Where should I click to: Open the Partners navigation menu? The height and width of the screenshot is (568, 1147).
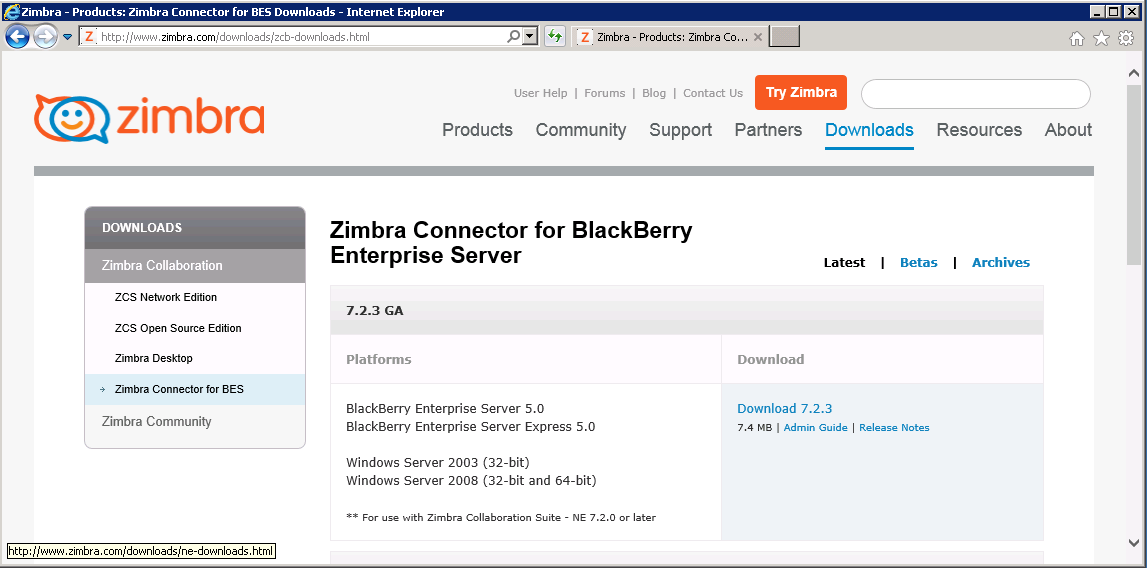pos(768,130)
